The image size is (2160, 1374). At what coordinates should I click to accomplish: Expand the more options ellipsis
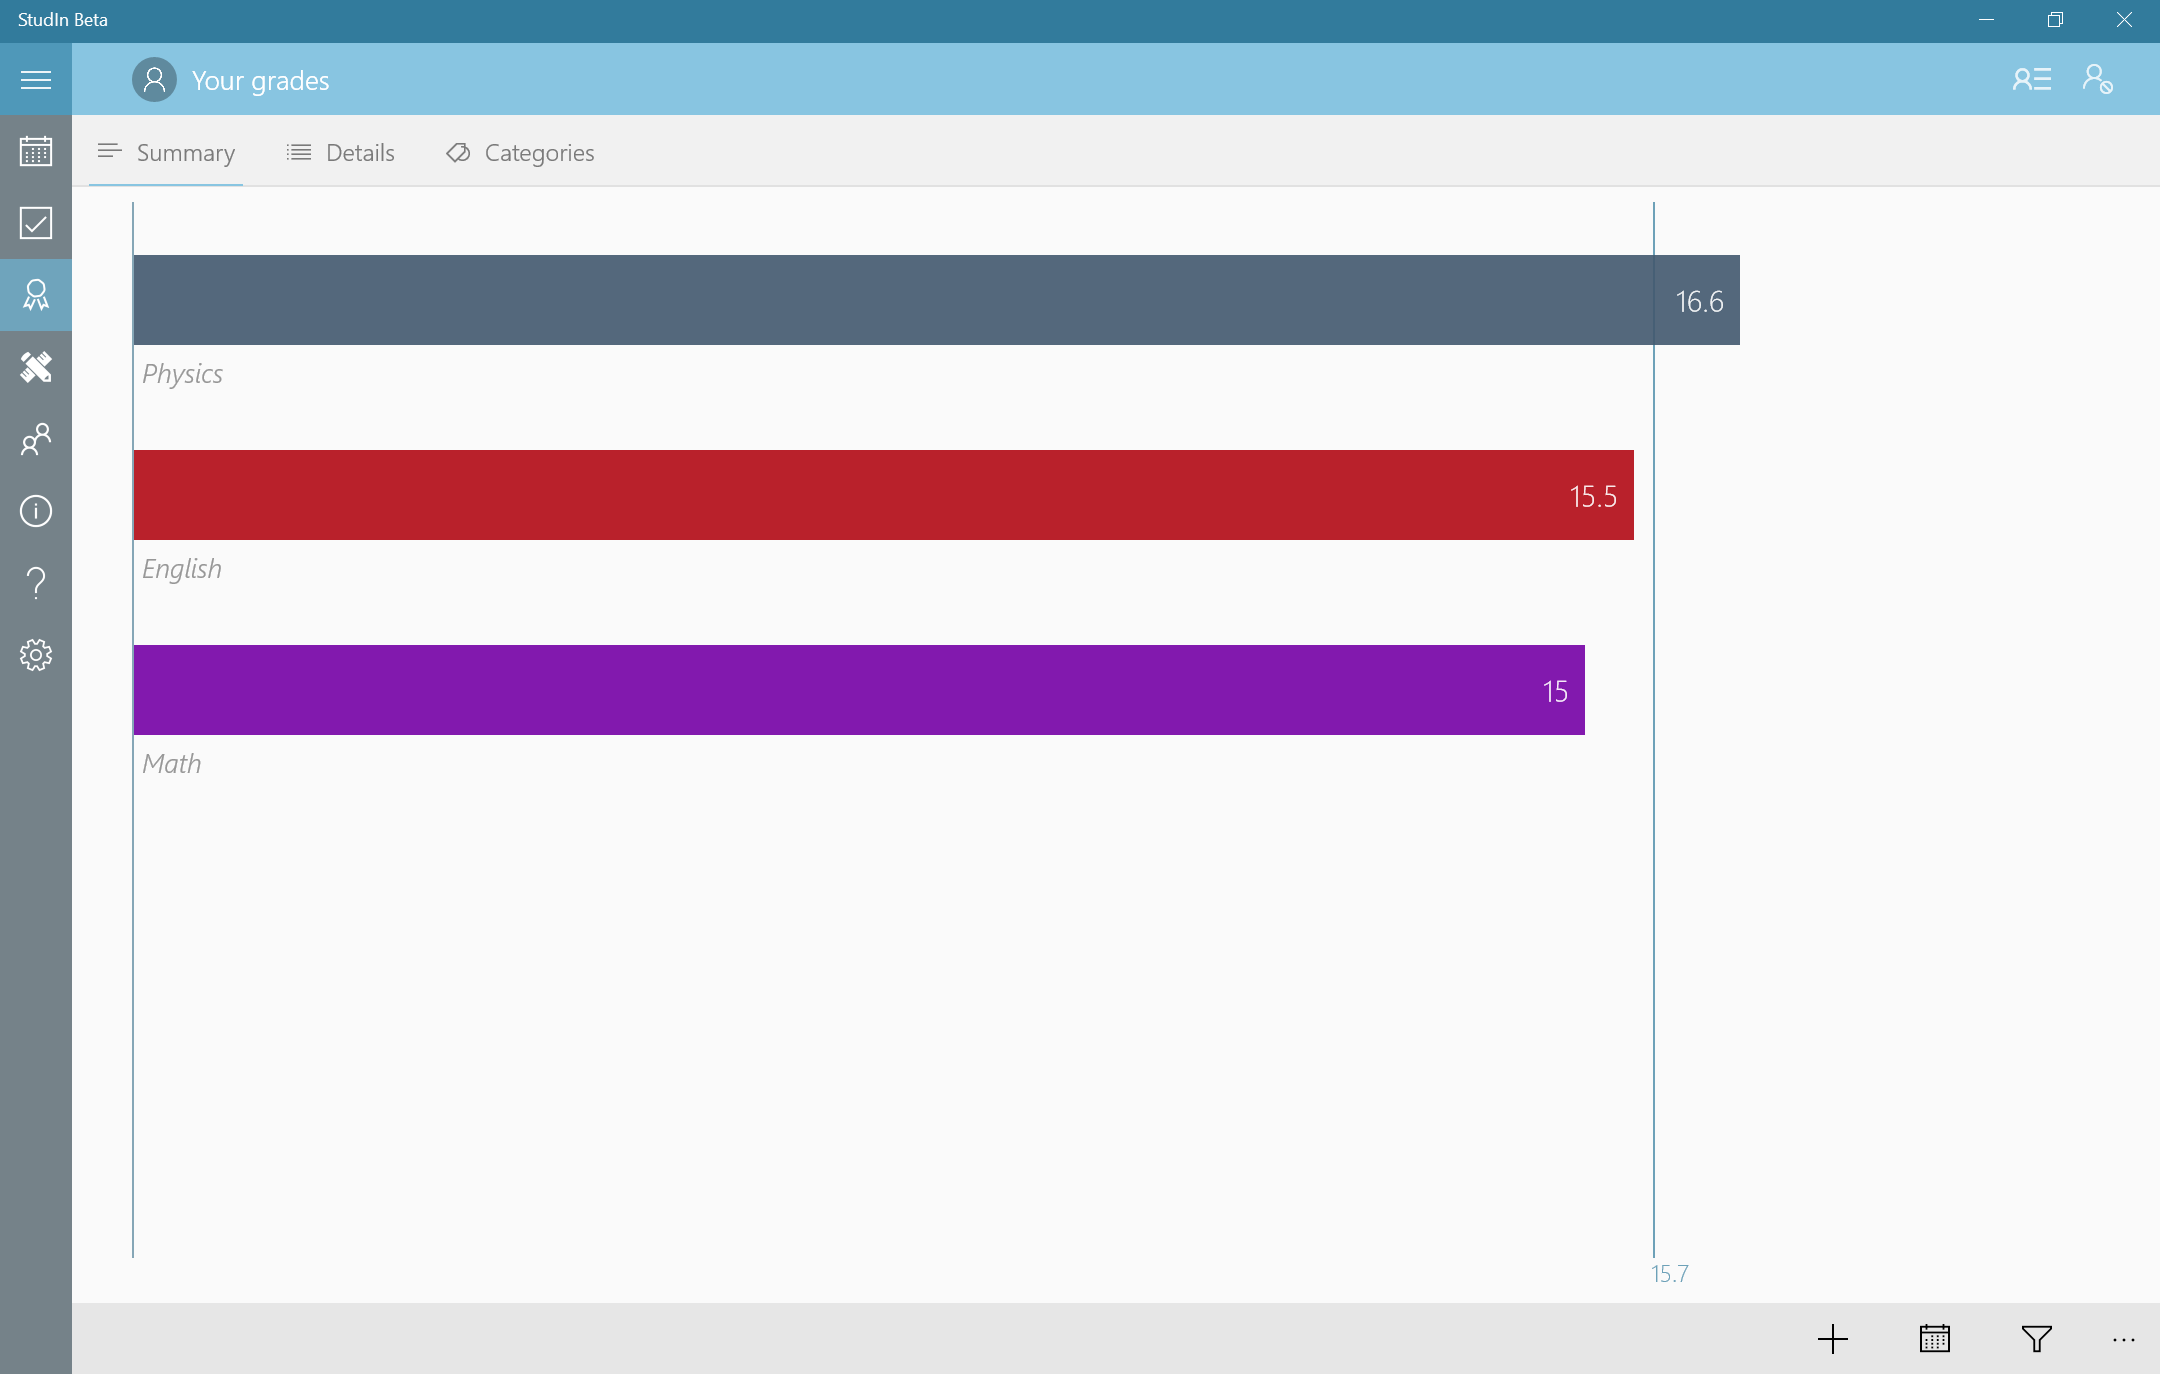[x=2123, y=1338]
